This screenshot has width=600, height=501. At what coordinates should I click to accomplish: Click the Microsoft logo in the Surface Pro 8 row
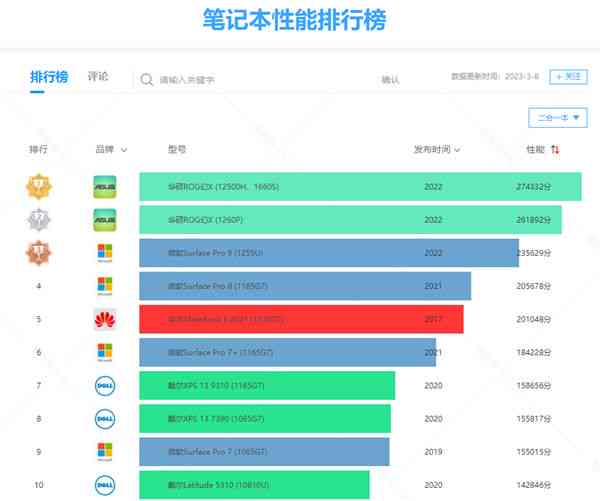[105, 286]
